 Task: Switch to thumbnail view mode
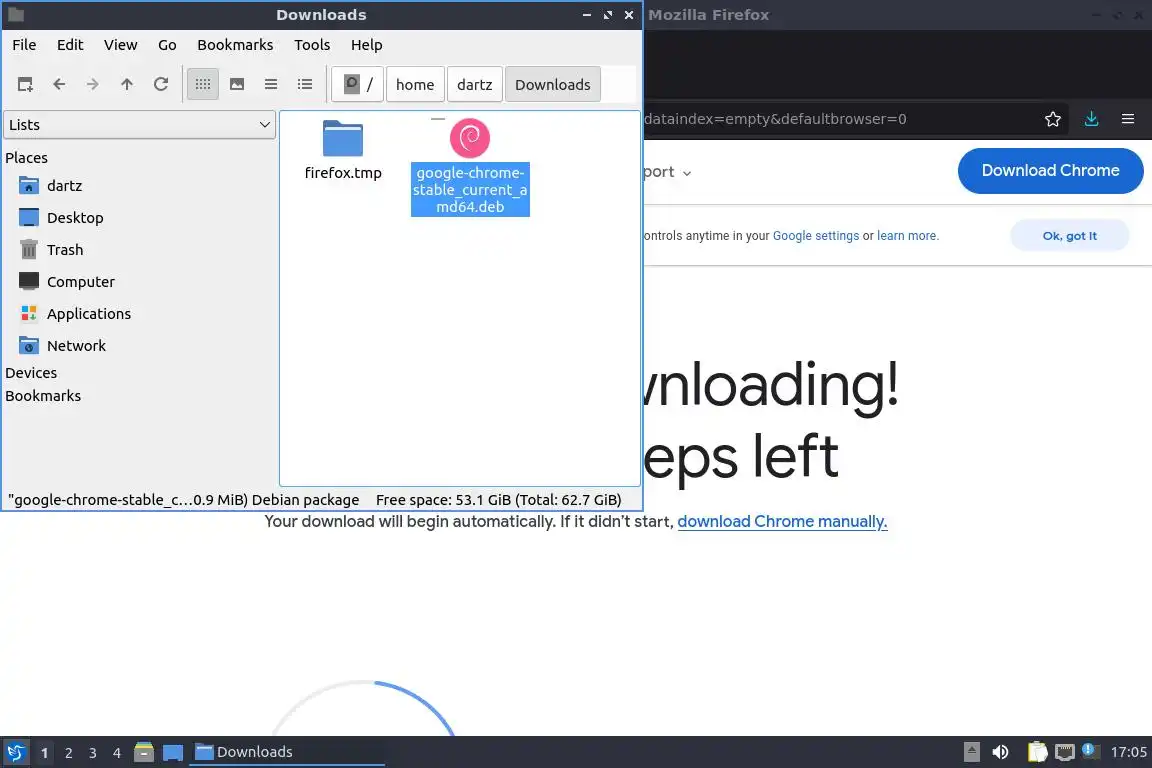coord(237,85)
